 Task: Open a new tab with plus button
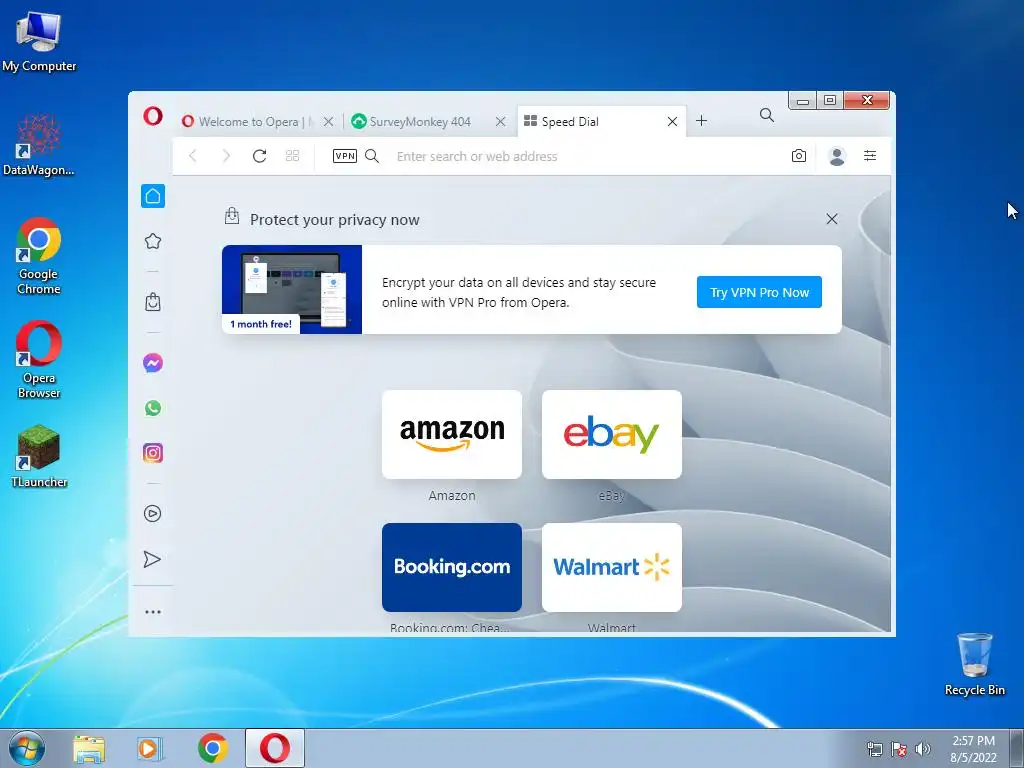coord(701,121)
